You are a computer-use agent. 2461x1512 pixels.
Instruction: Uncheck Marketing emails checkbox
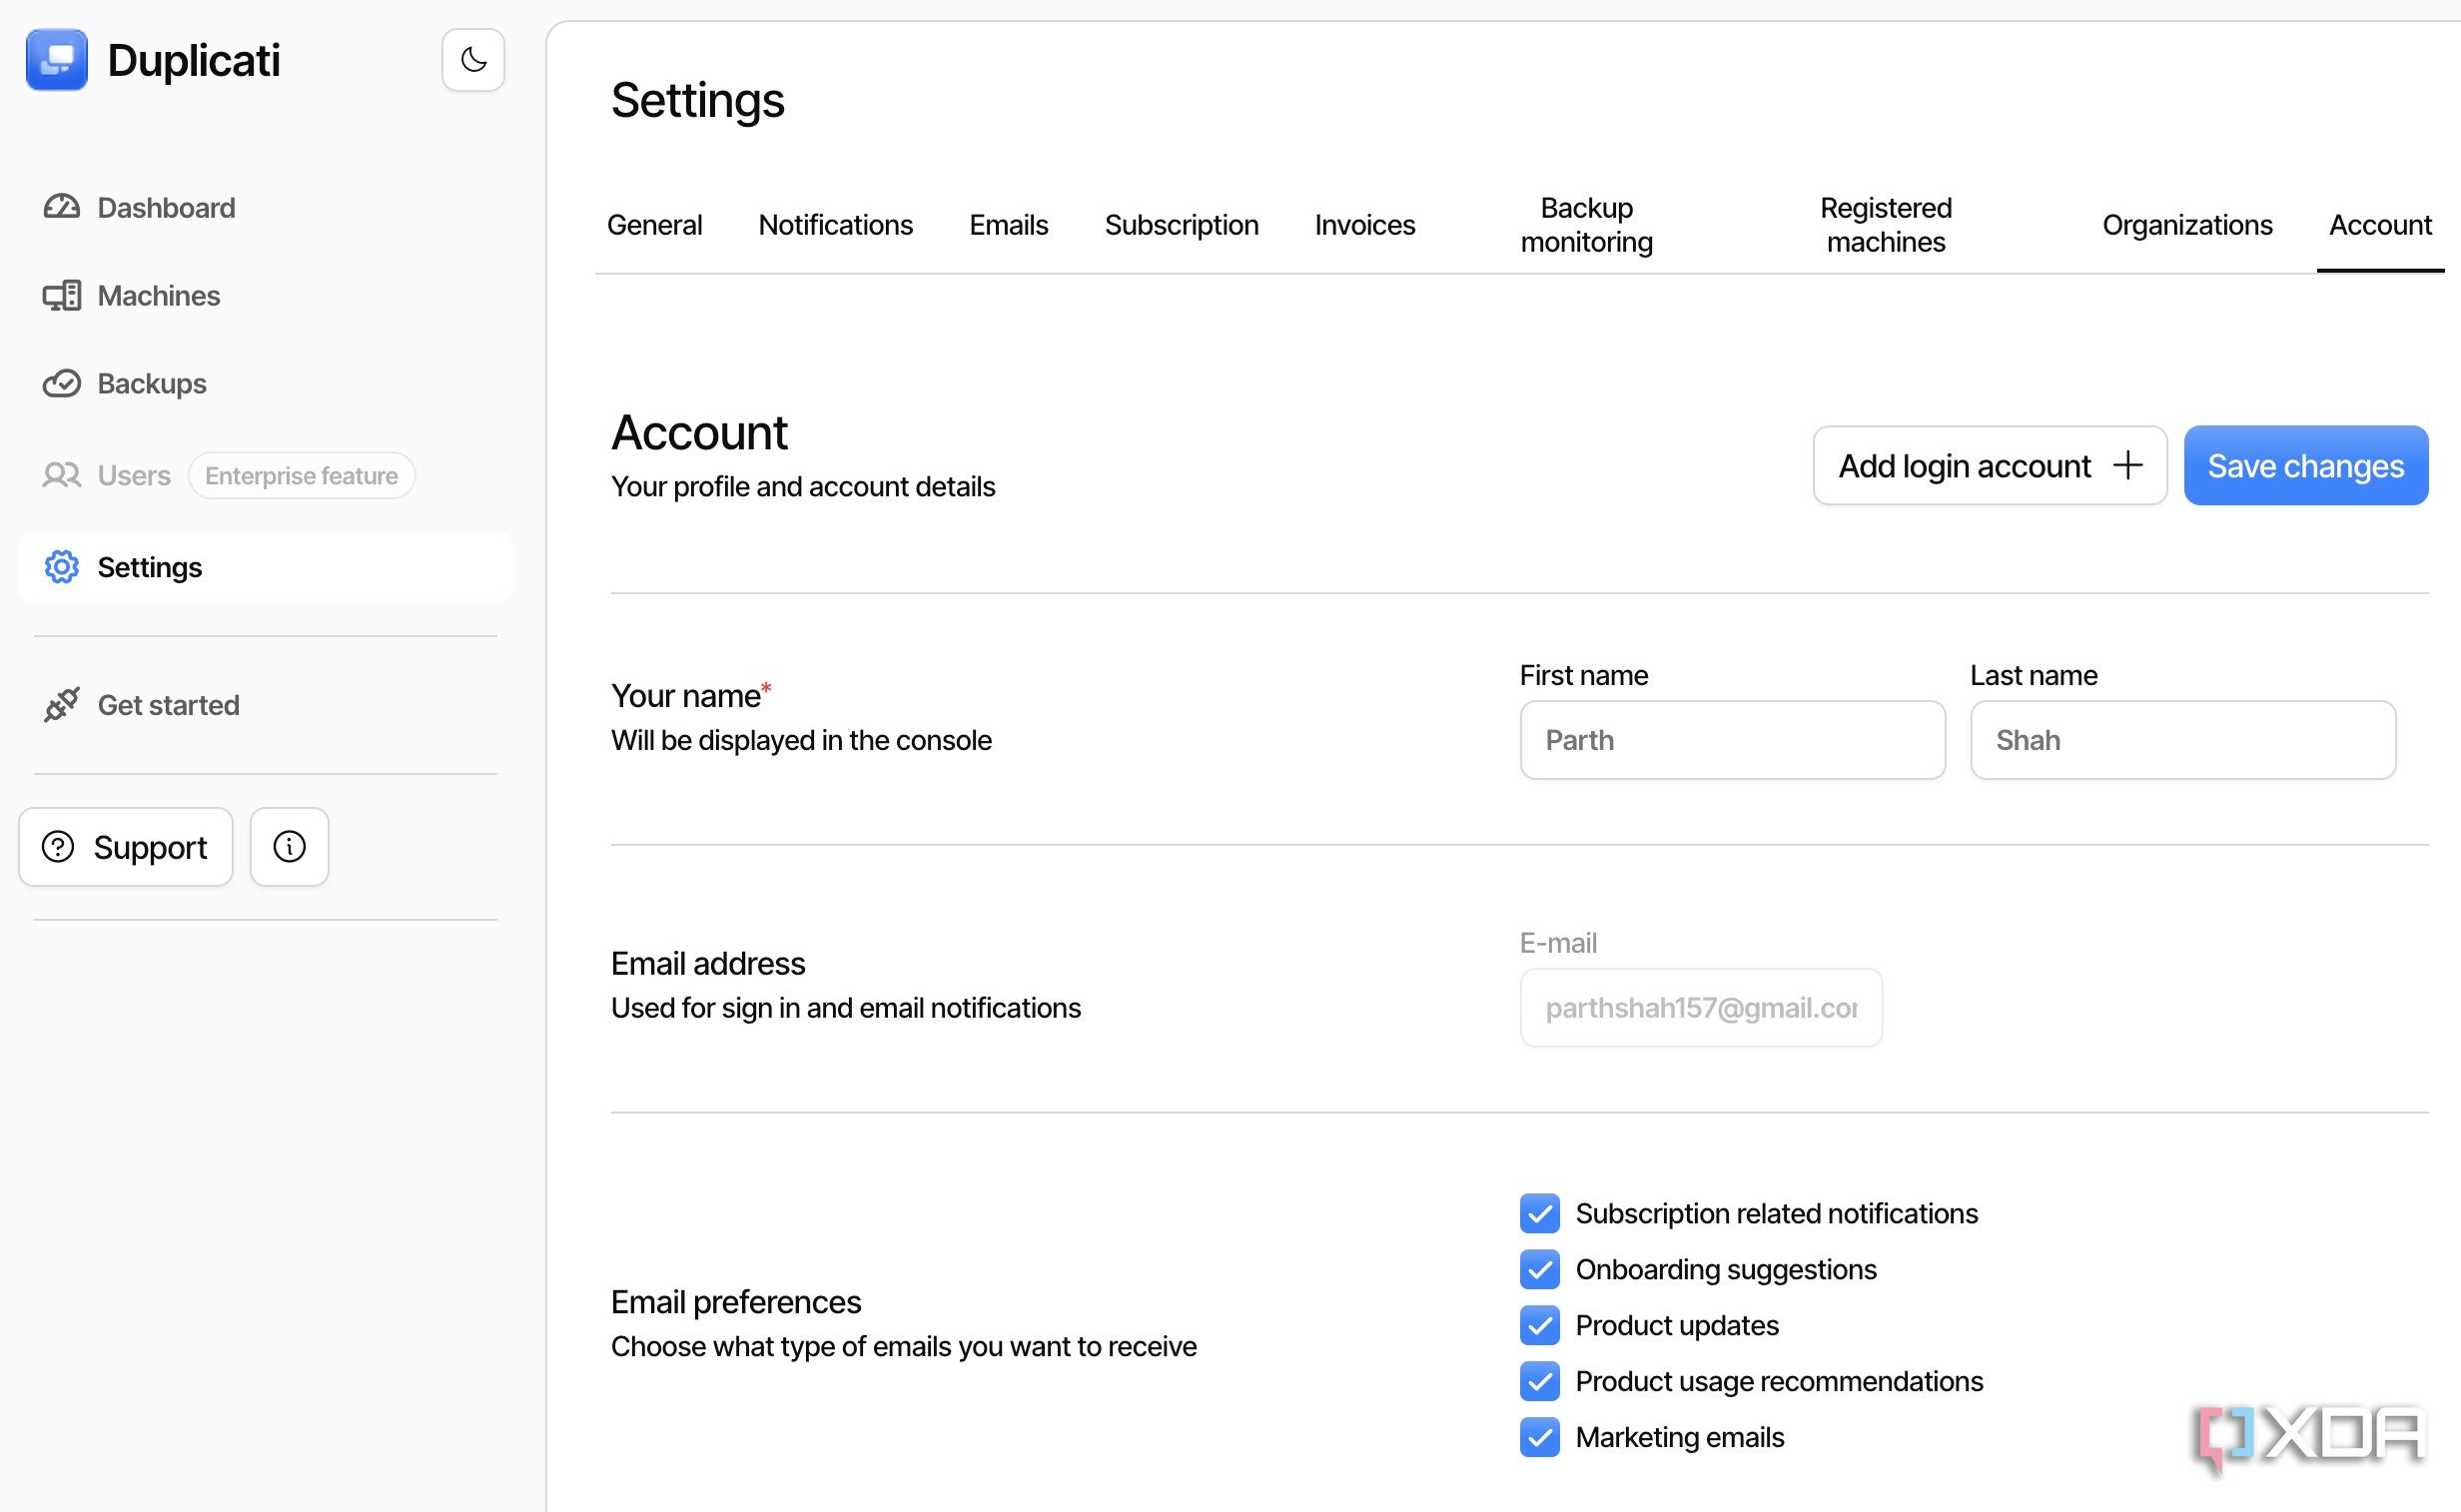click(1540, 1437)
